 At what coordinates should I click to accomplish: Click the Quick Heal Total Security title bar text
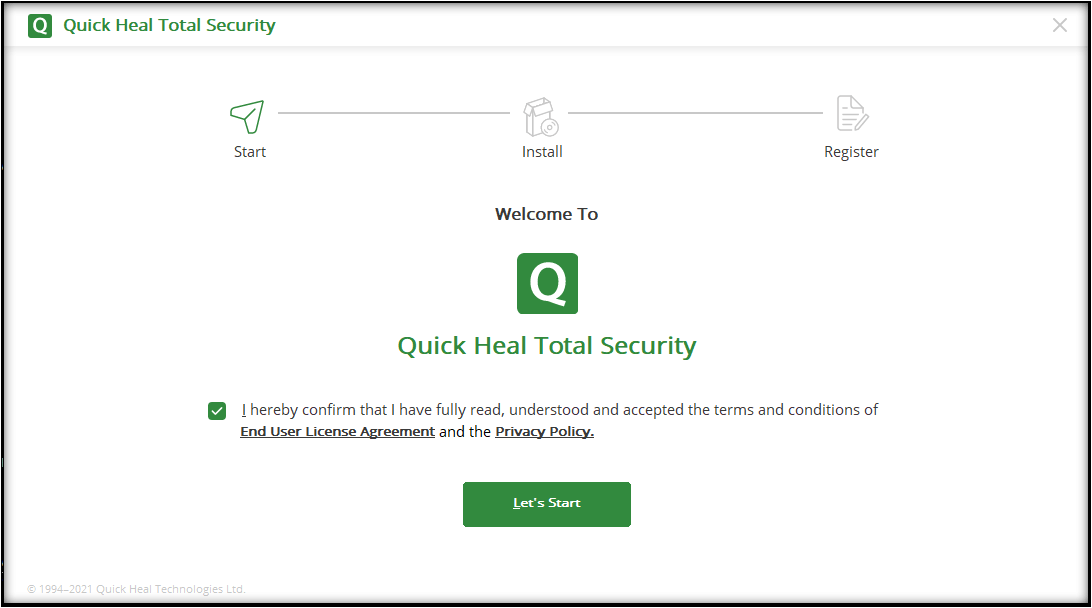pyautogui.click(x=169, y=26)
